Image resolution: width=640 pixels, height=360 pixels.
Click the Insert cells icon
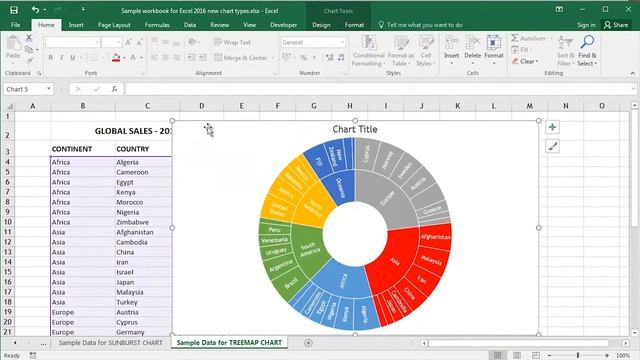click(x=451, y=42)
